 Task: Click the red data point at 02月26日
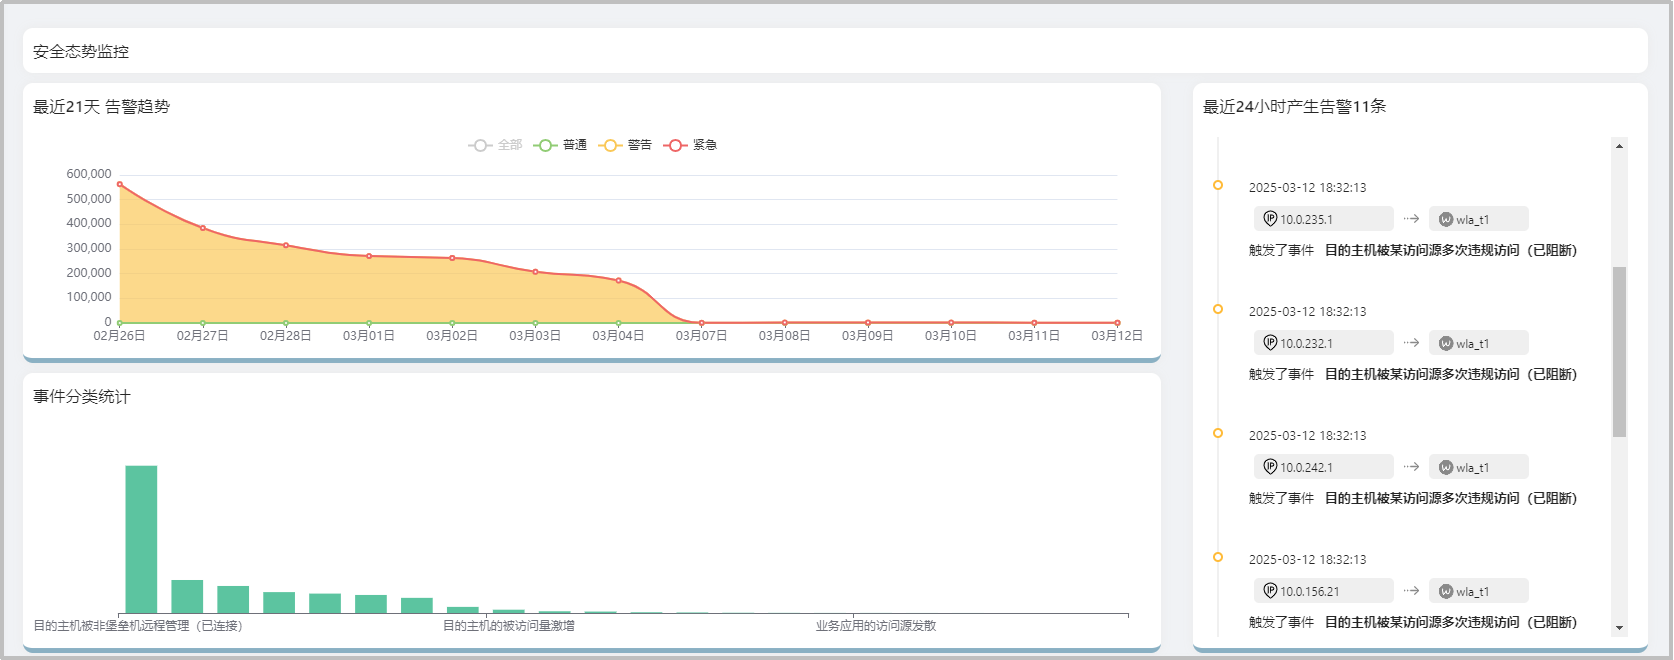coord(120,184)
